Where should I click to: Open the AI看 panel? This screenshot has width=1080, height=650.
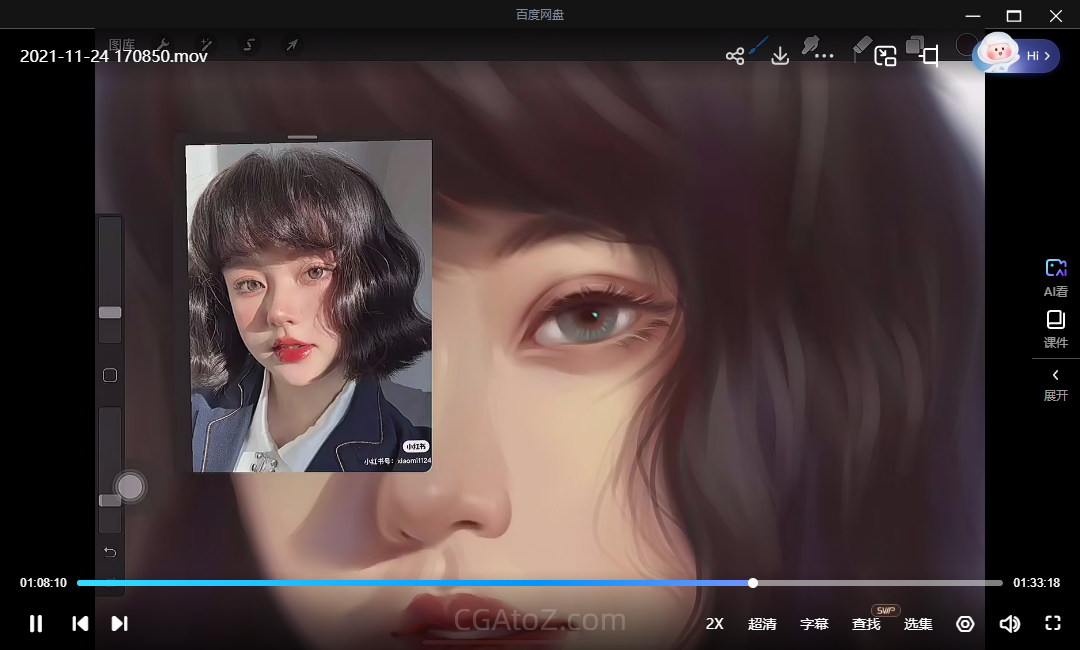click(1056, 278)
